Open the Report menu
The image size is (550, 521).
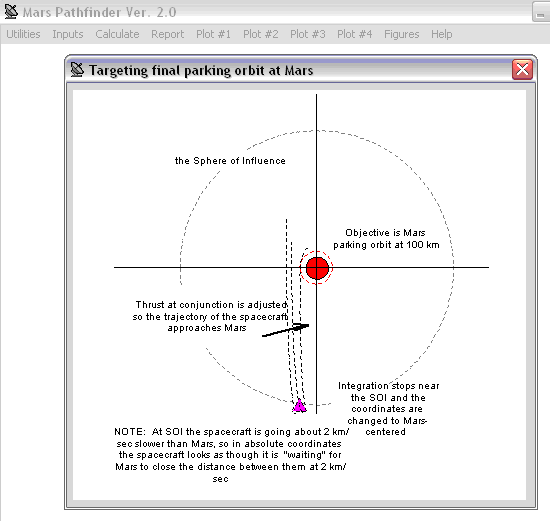(x=167, y=34)
